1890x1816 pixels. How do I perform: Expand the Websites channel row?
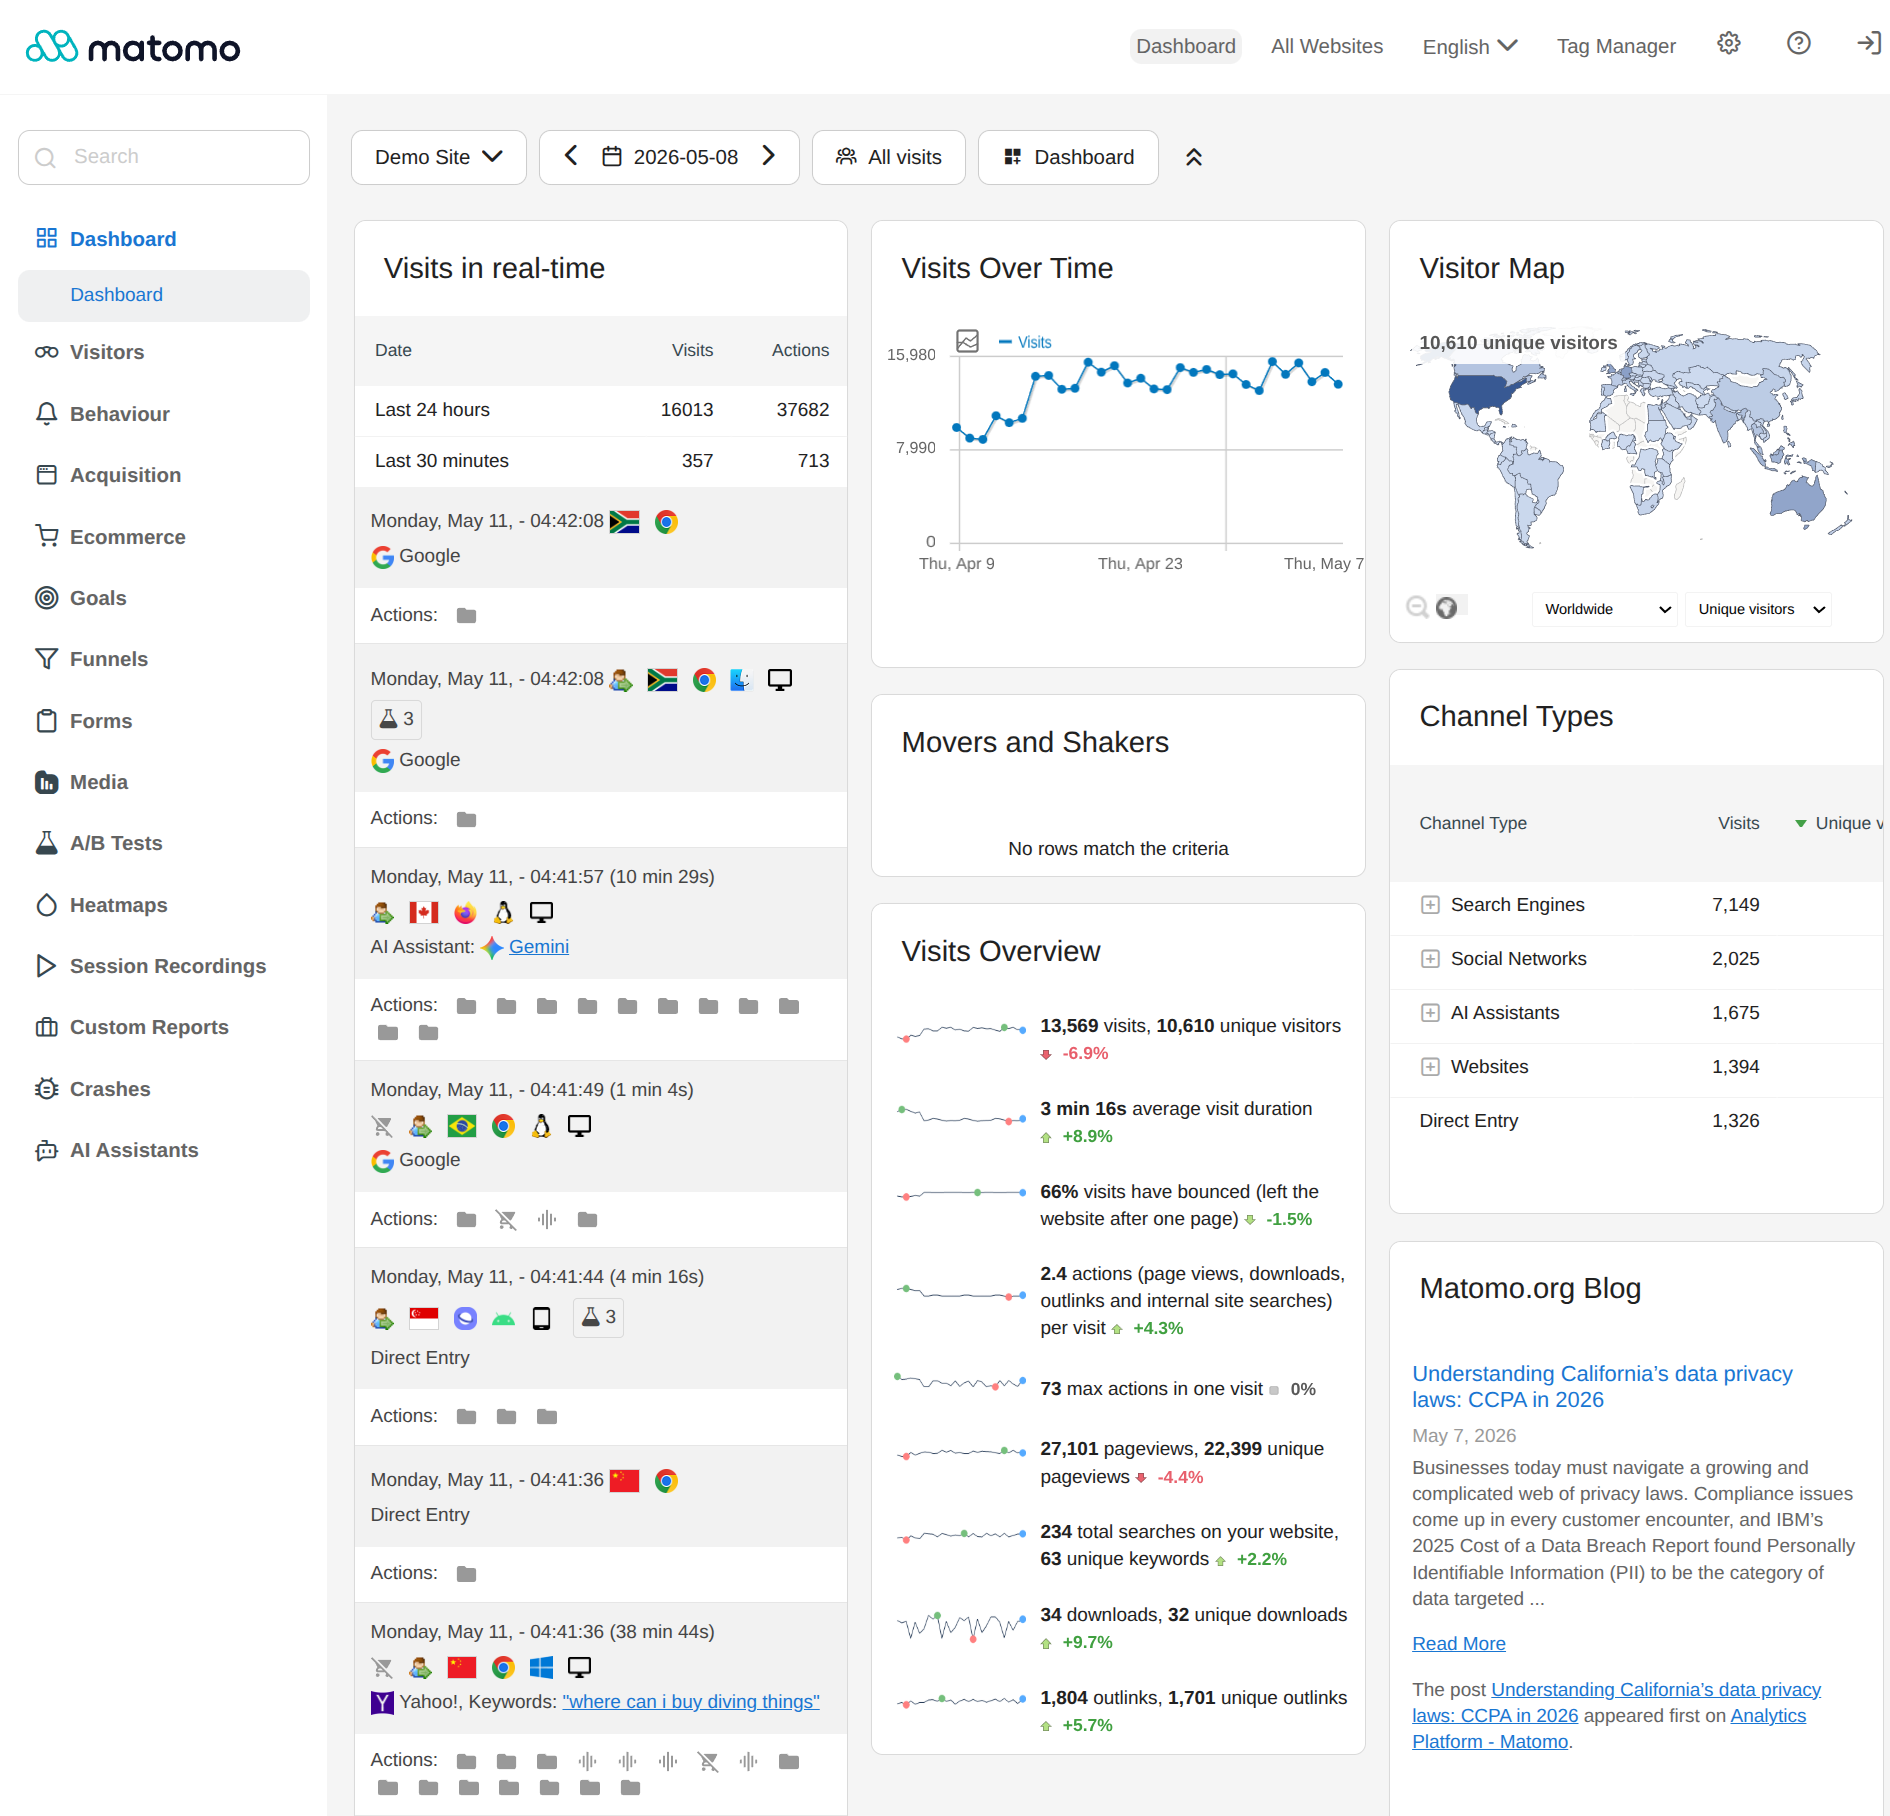pos(1430,1067)
